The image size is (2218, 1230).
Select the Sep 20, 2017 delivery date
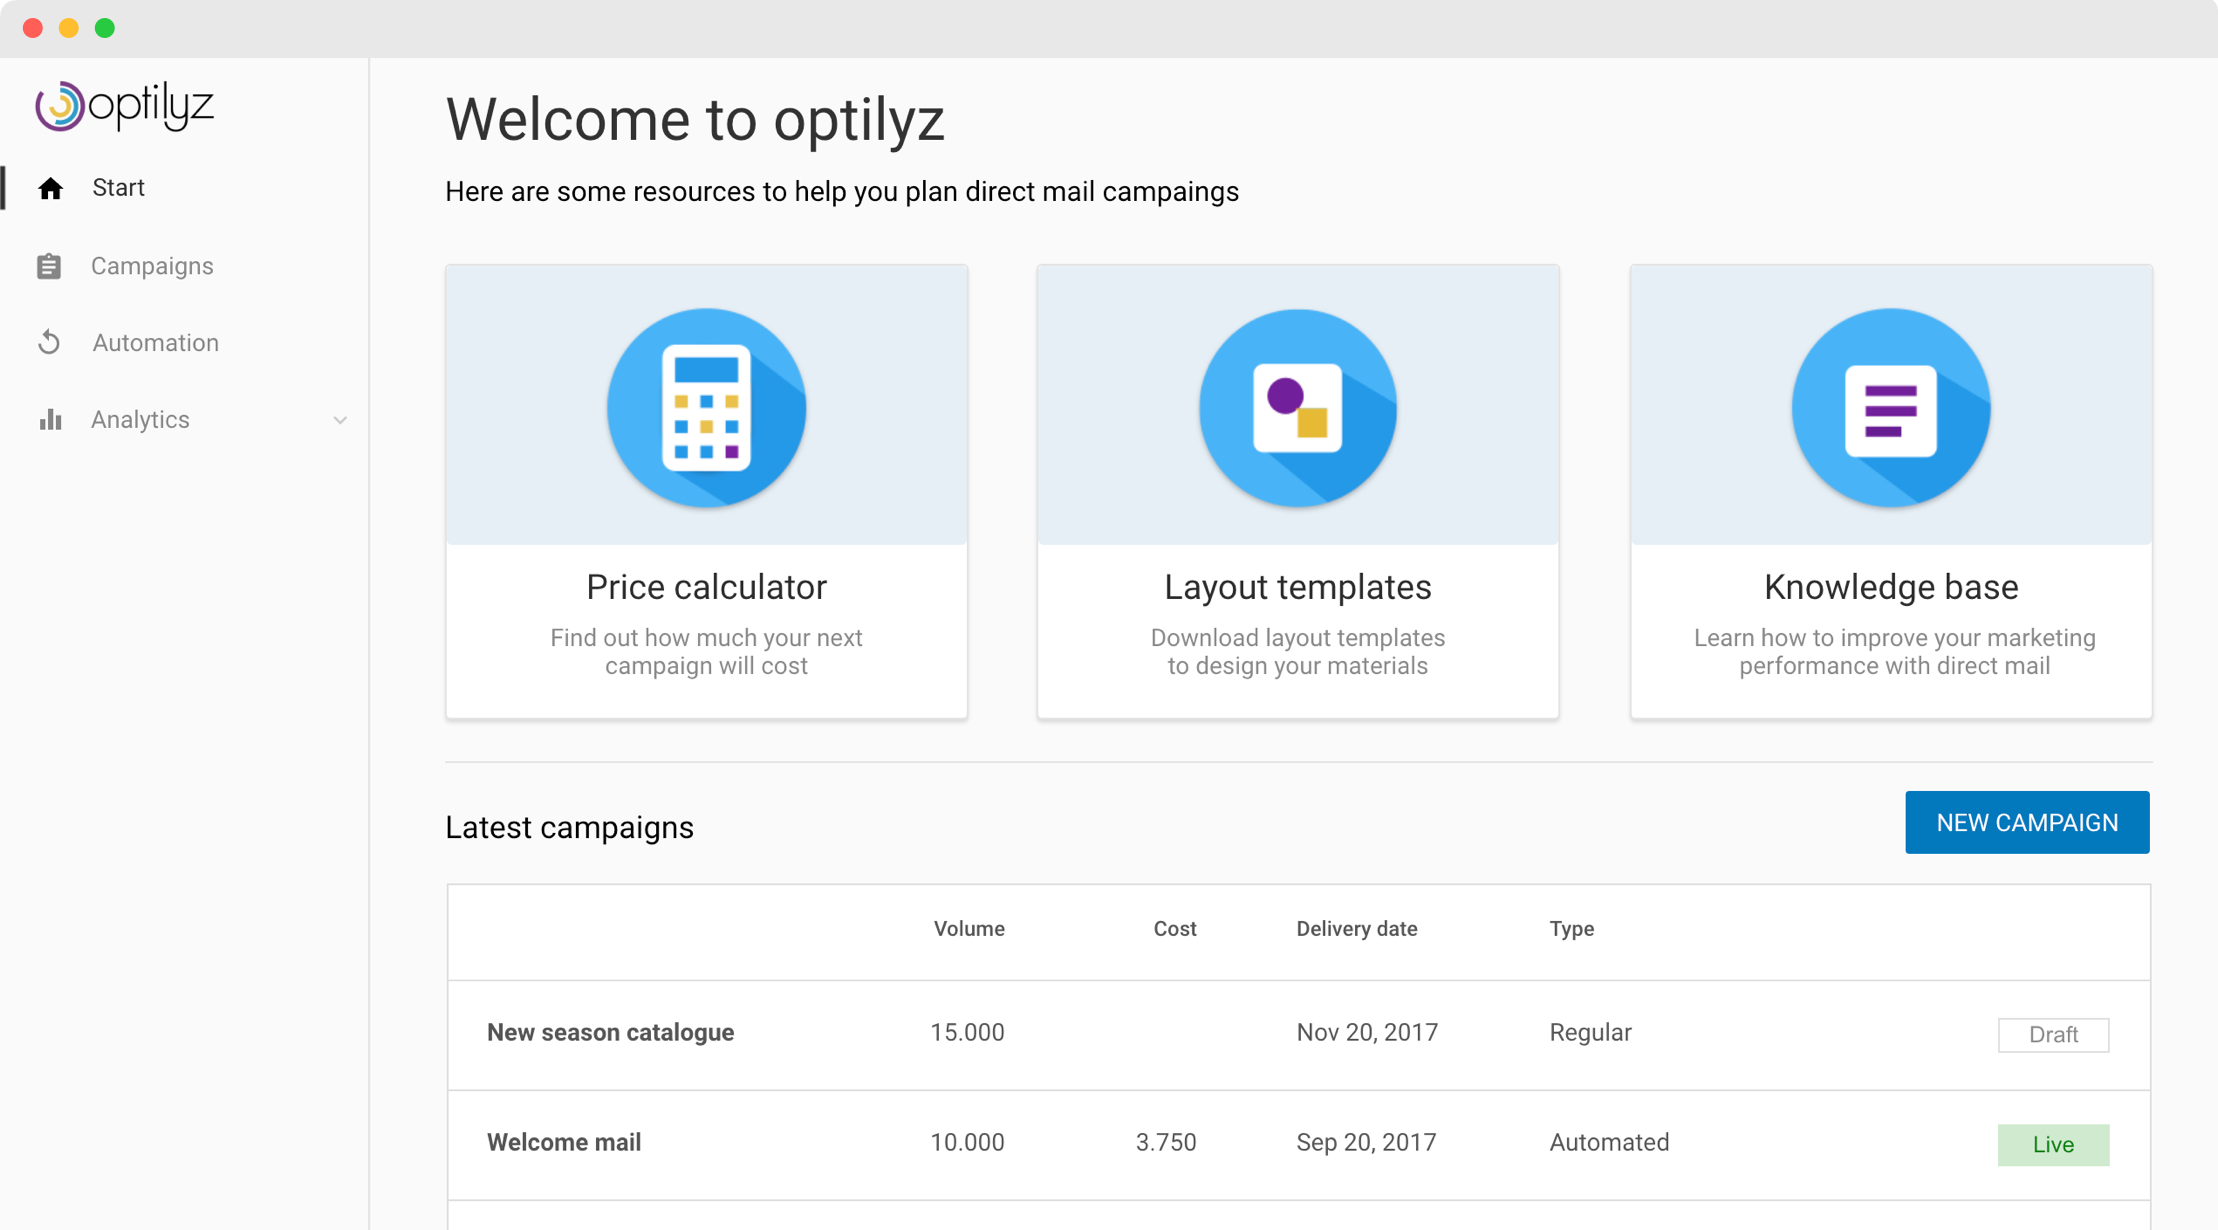click(1366, 1143)
